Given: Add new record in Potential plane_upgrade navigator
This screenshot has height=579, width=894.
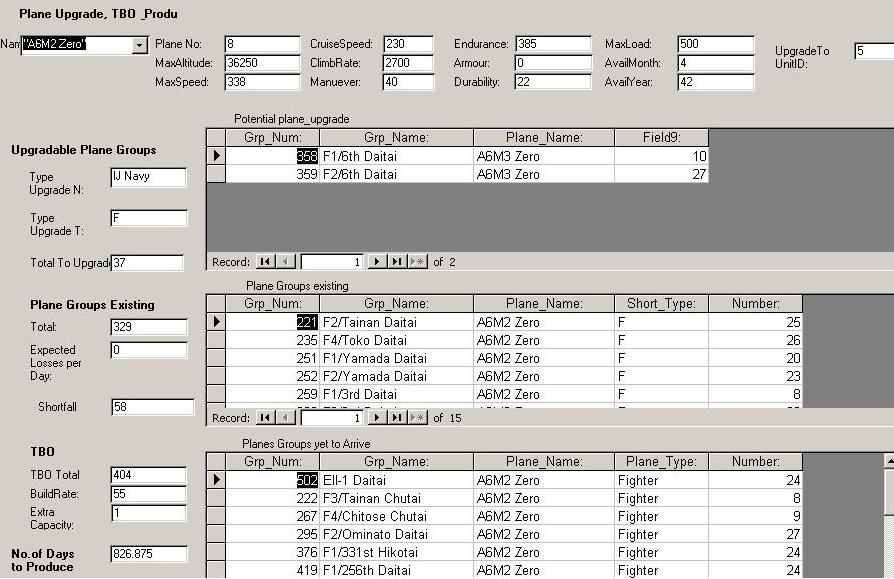Looking at the screenshot, I should (x=417, y=262).
